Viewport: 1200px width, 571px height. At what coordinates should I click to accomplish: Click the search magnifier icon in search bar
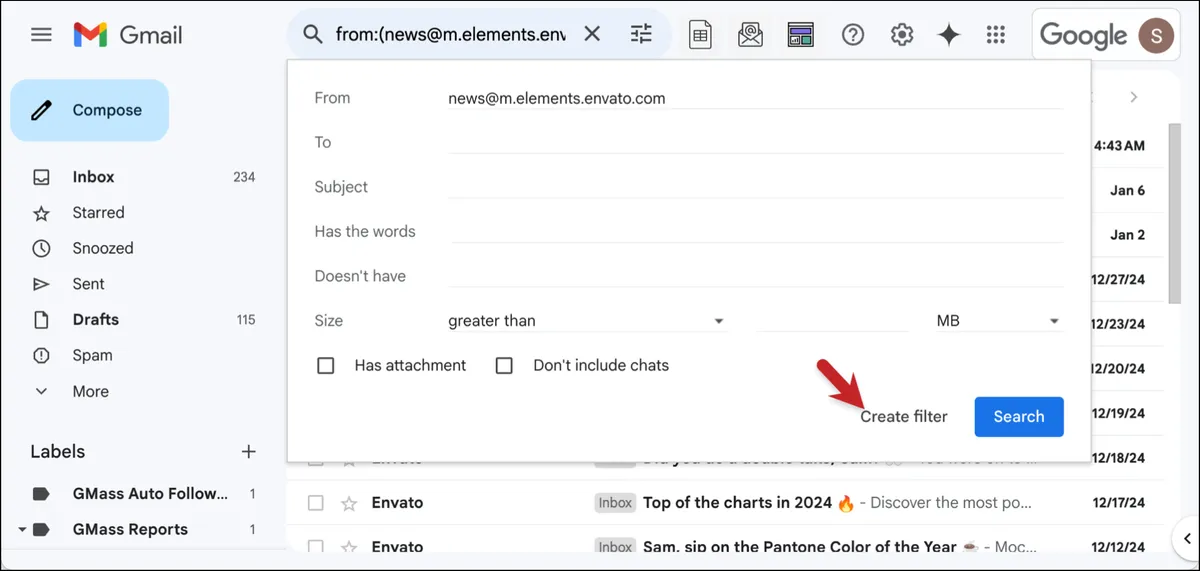313,35
